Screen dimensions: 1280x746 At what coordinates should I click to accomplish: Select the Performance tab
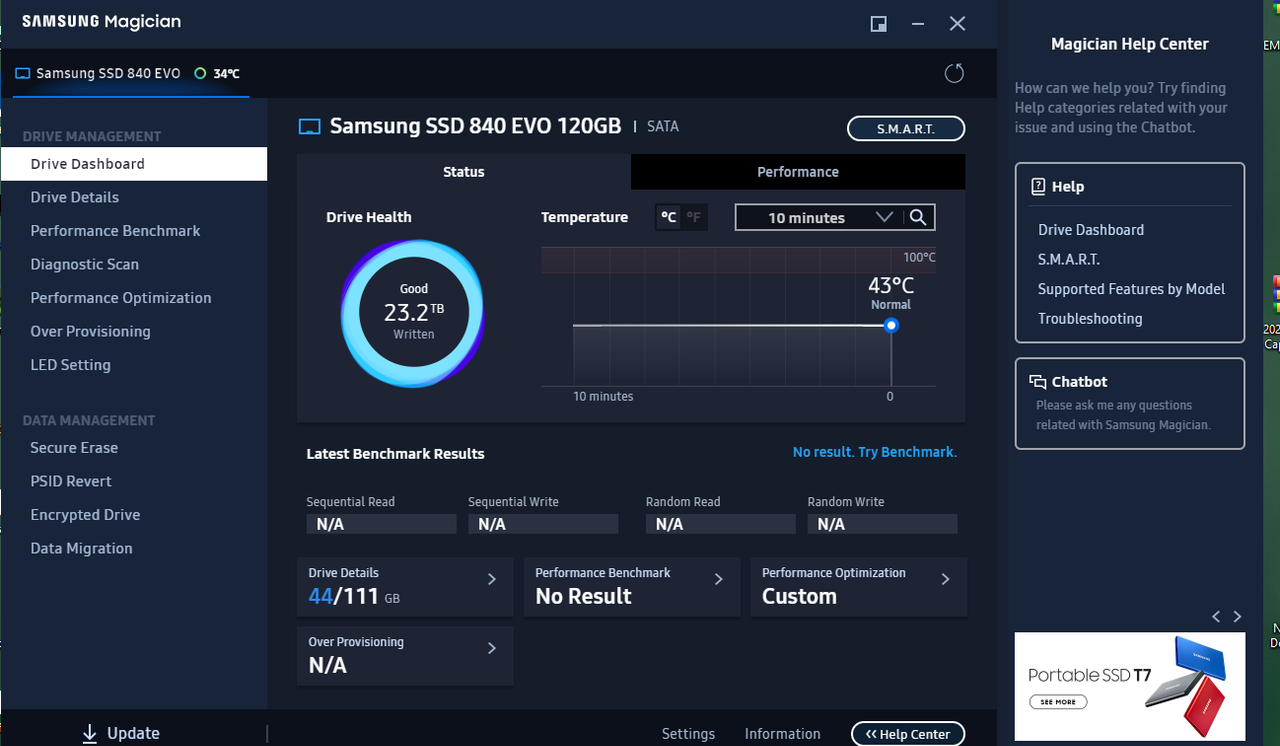point(798,172)
